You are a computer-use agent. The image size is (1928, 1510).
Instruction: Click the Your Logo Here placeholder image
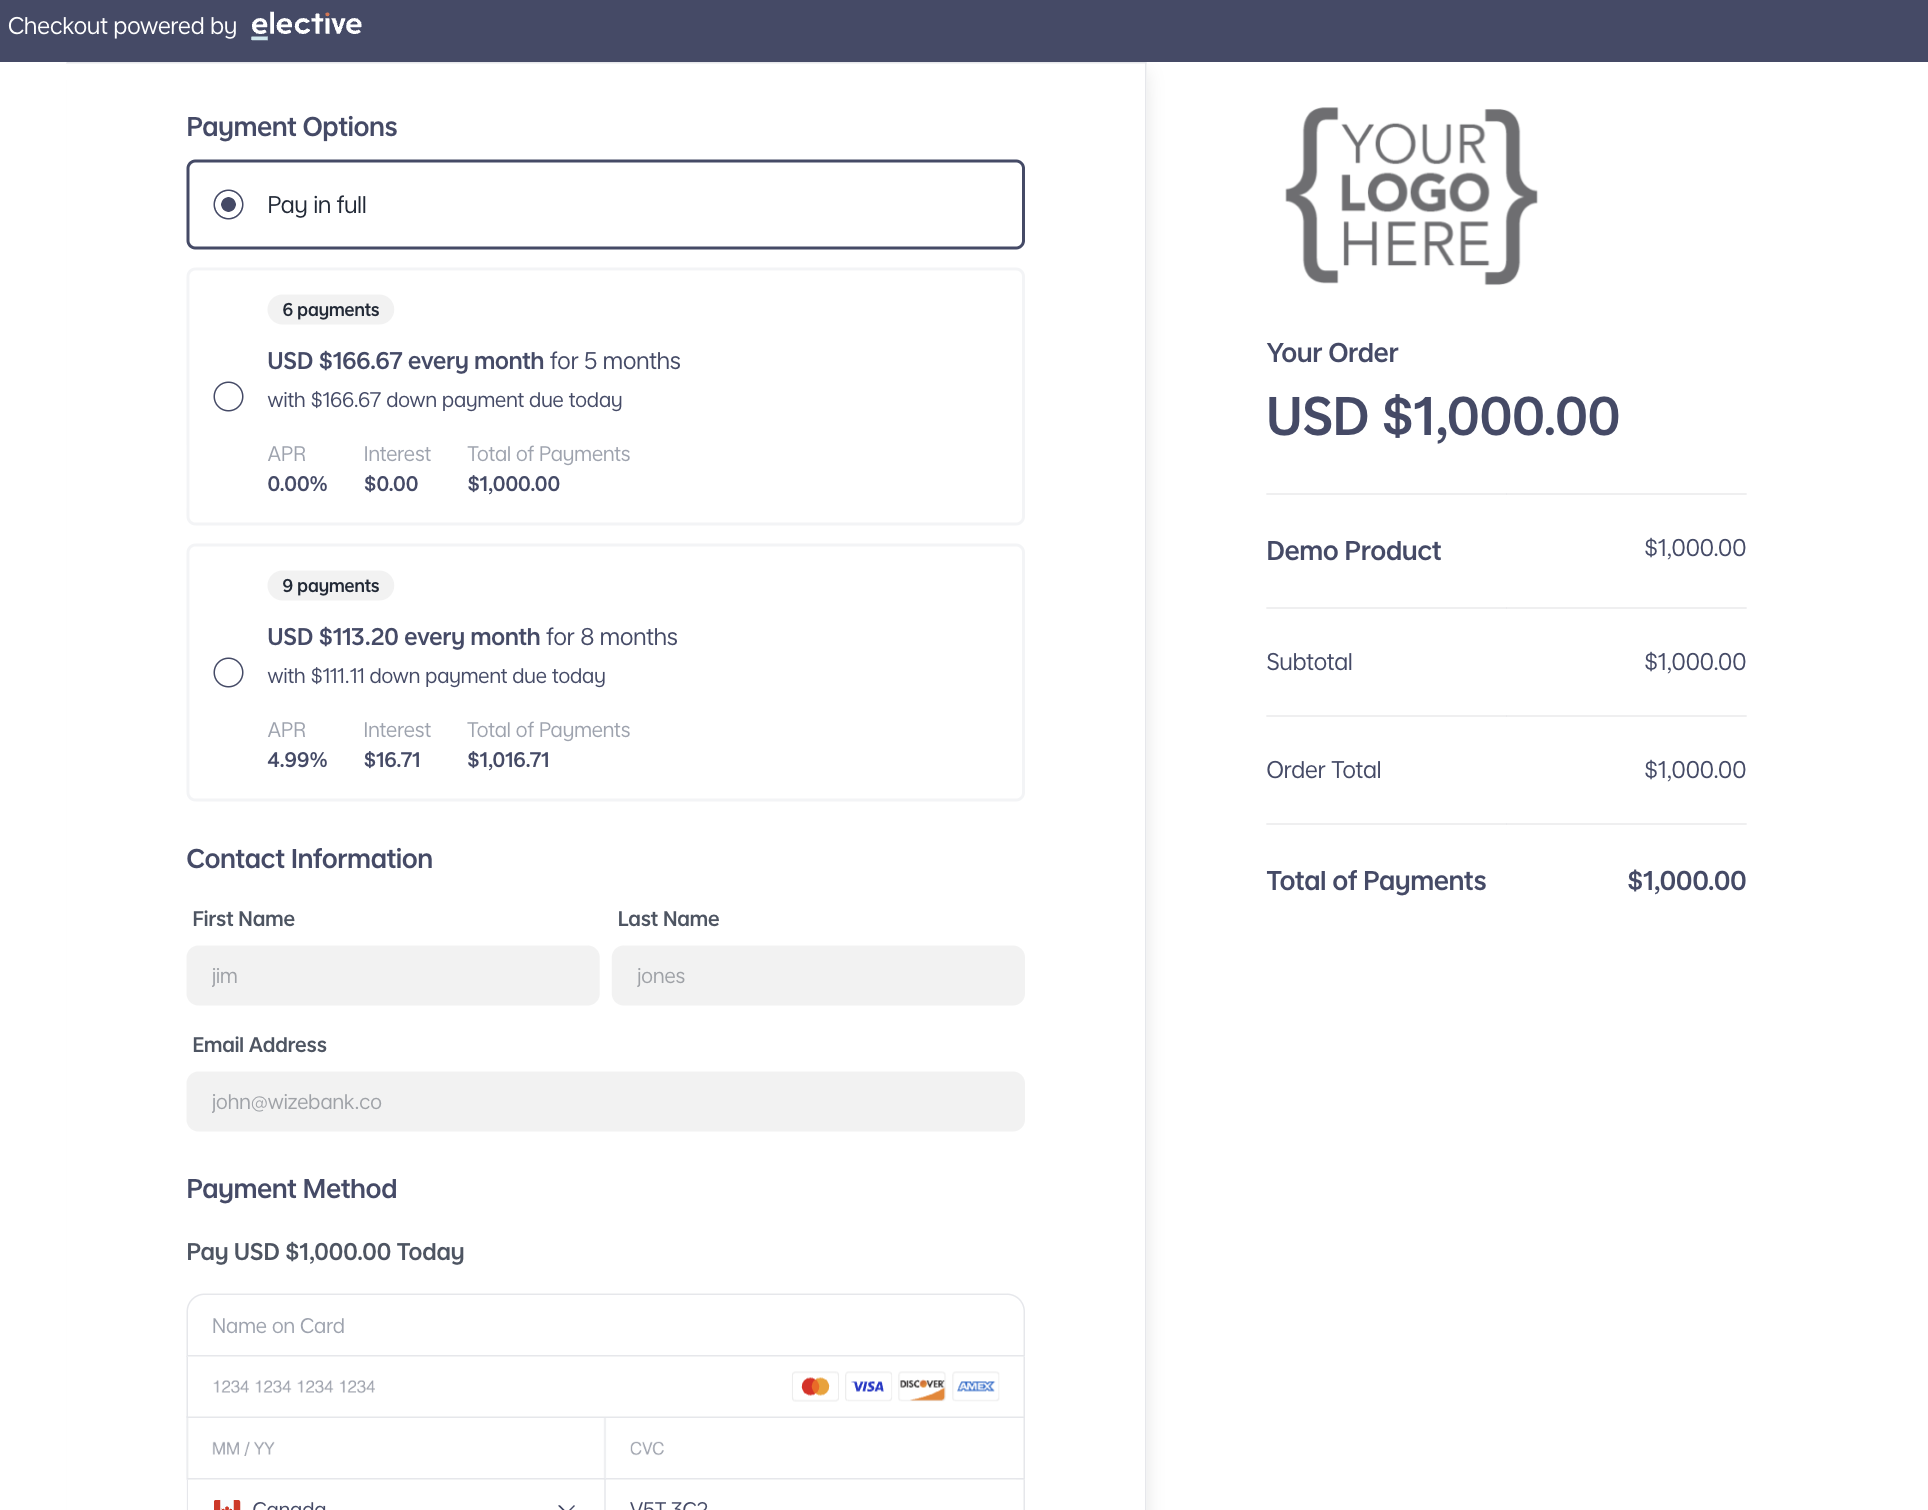point(1411,196)
